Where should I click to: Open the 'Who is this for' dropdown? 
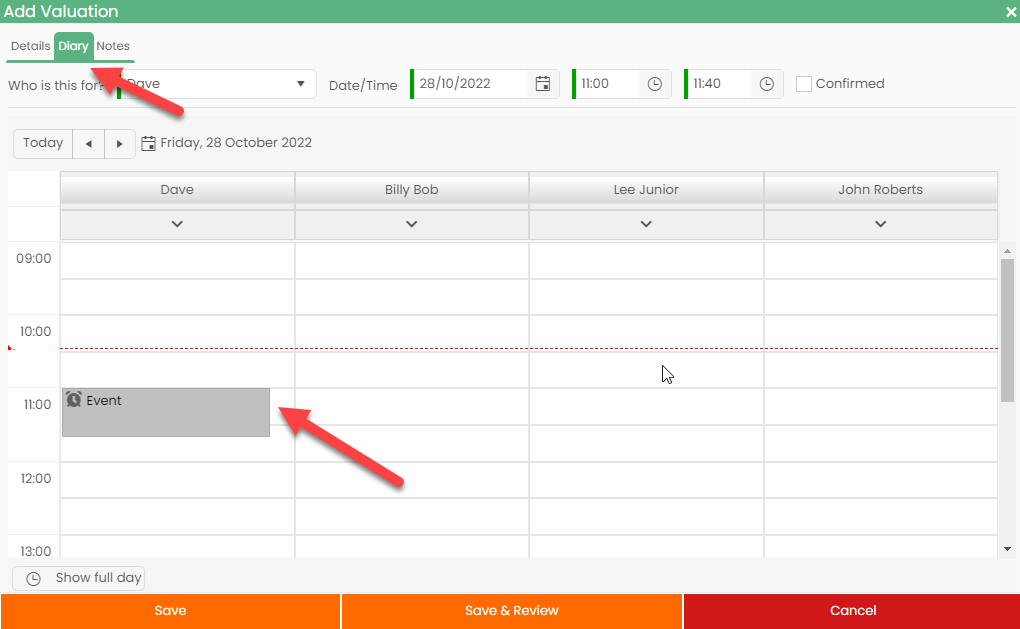[x=300, y=84]
